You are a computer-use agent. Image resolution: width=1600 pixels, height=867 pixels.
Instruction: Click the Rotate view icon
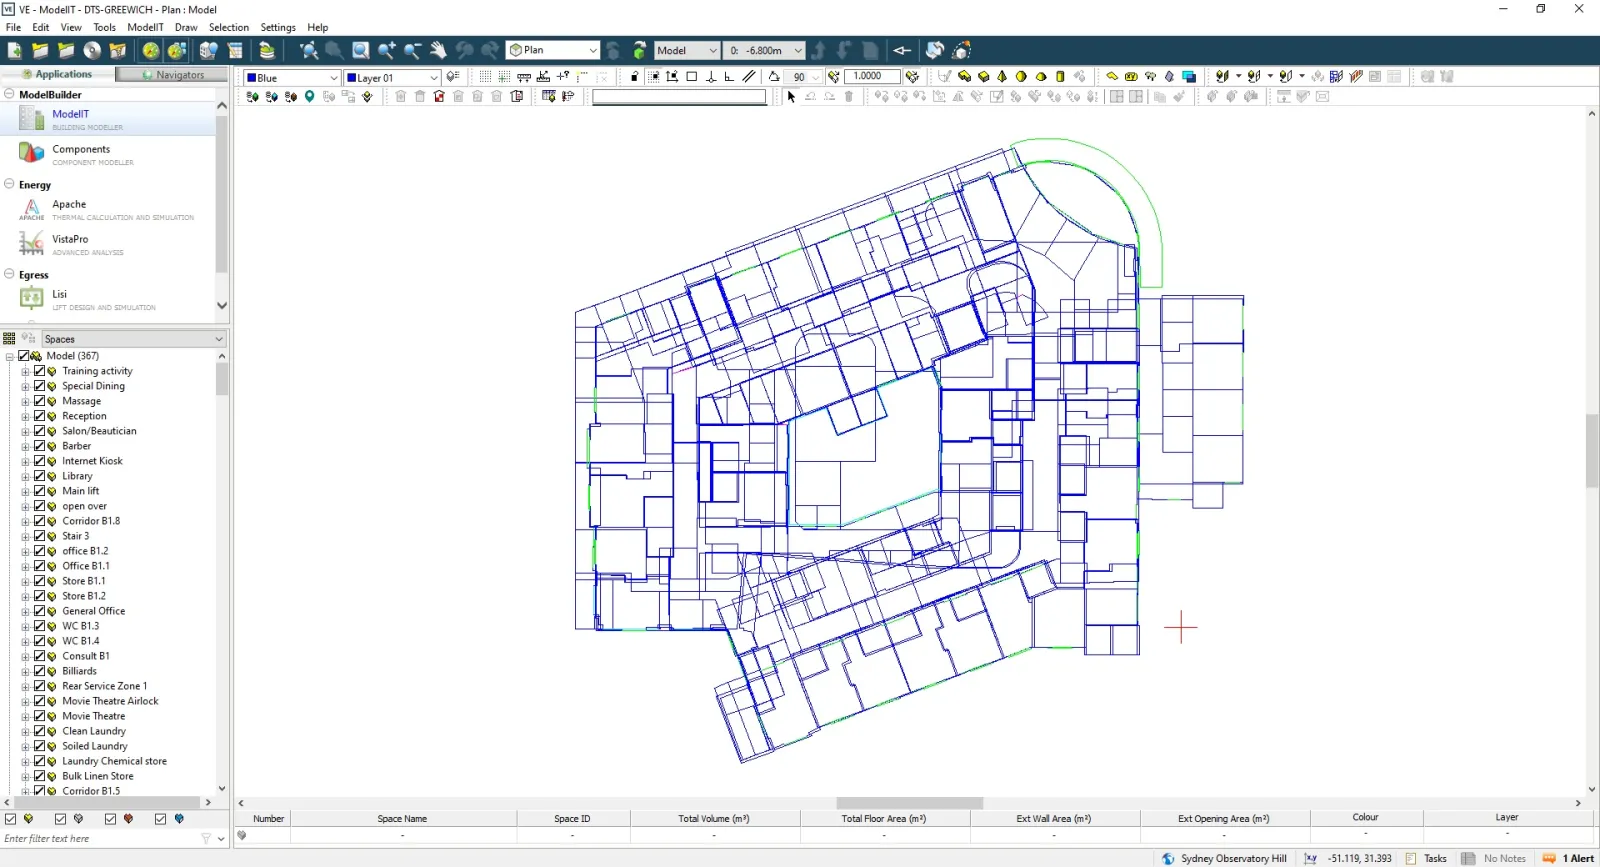(934, 50)
